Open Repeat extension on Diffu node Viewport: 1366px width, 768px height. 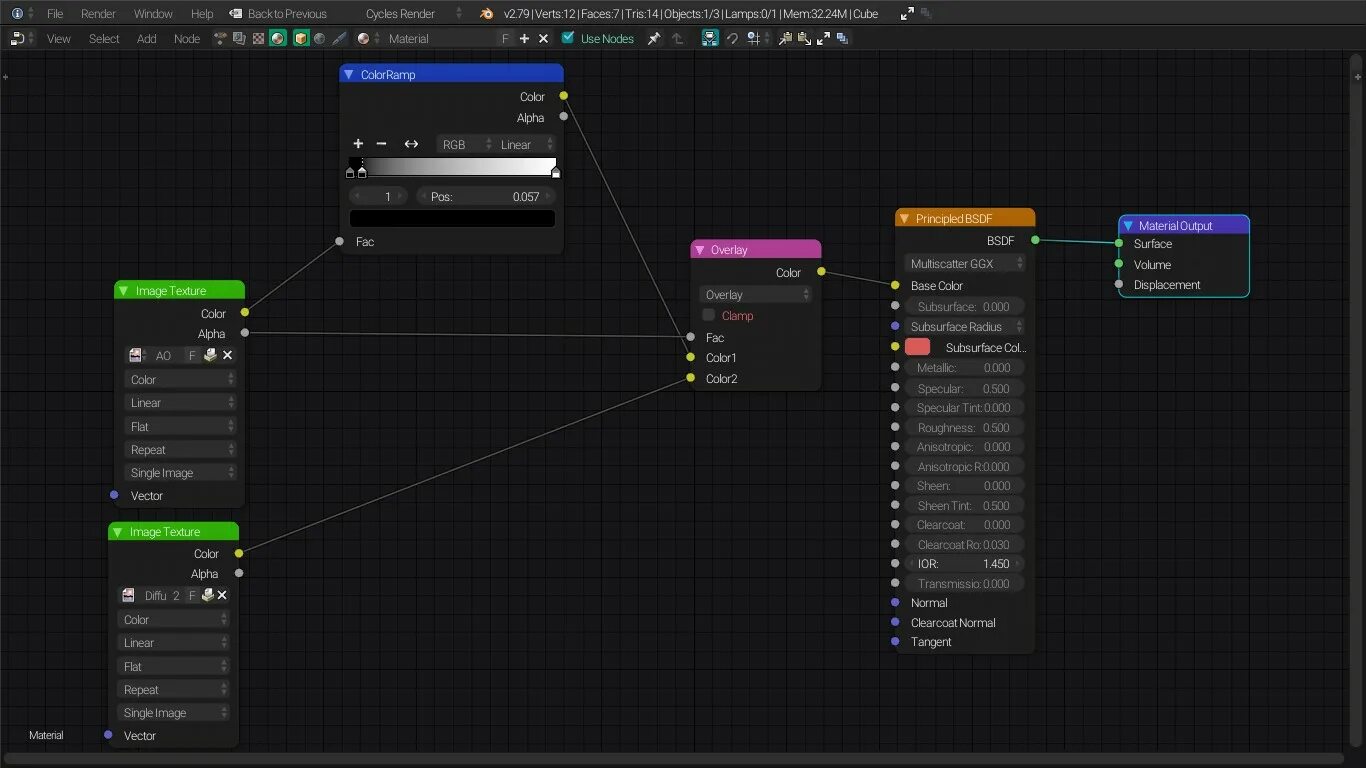[x=174, y=690]
